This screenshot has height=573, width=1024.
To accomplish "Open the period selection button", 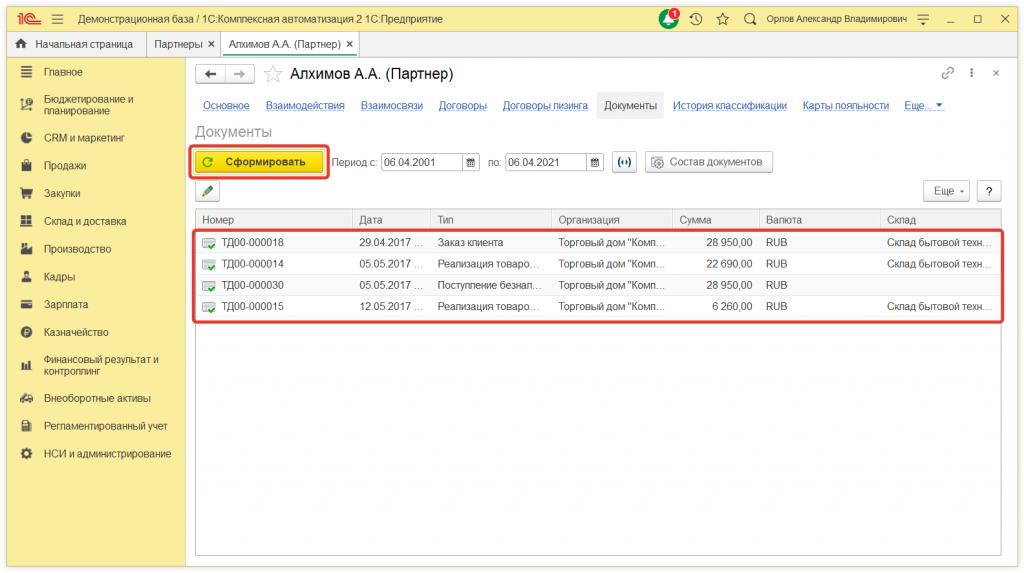I will [x=624, y=162].
